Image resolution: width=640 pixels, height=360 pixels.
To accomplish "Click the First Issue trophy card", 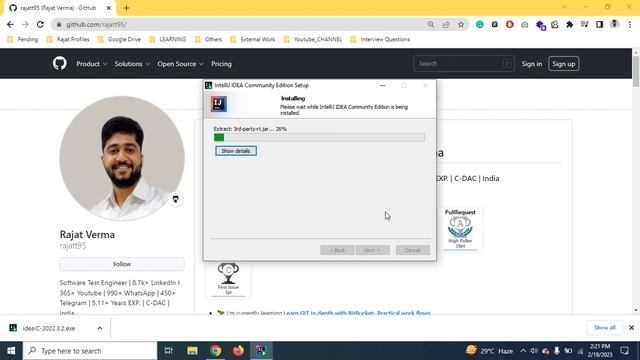I will tap(228, 279).
